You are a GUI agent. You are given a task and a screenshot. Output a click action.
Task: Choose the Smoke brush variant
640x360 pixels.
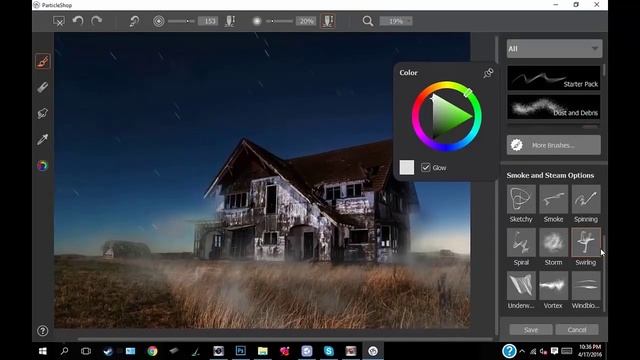point(553,199)
